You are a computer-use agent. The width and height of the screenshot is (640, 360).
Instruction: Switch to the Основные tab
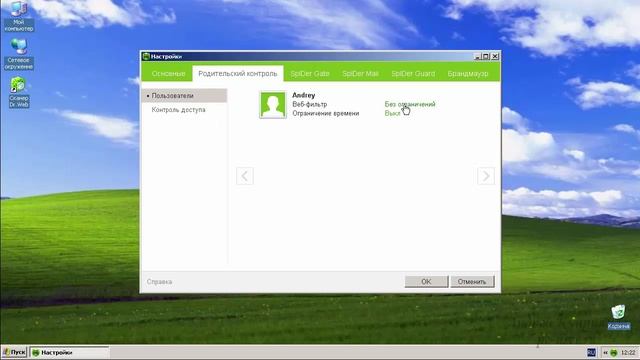[x=168, y=74]
